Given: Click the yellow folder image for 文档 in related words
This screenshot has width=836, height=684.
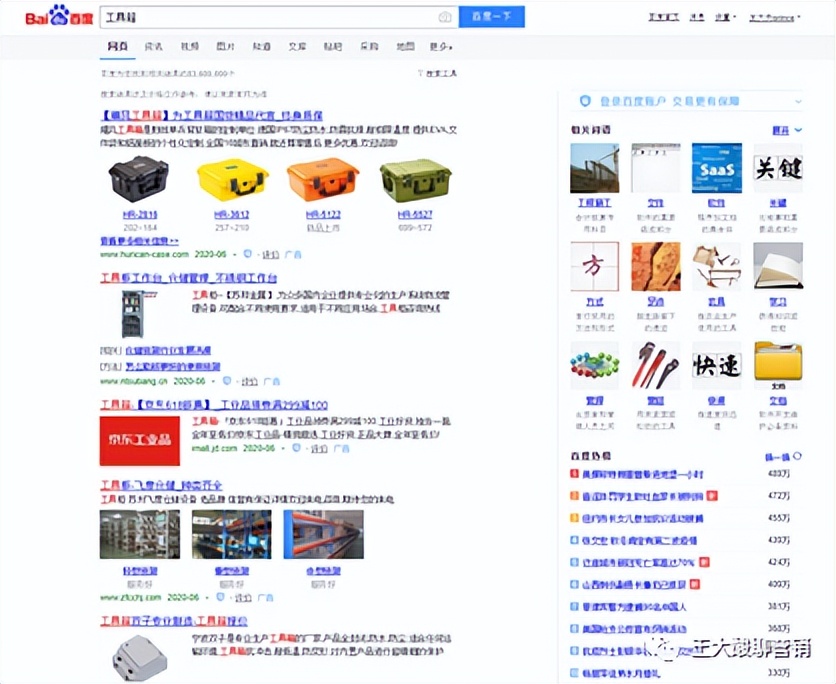Looking at the screenshot, I should (777, 362).
